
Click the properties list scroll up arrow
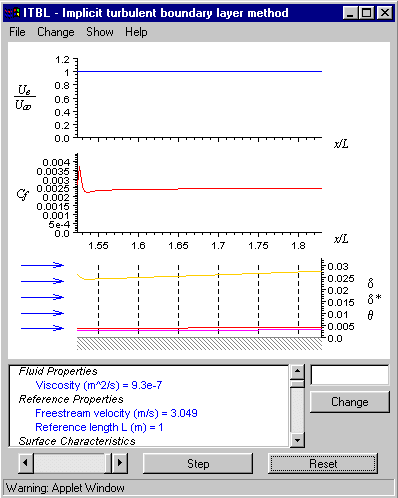(297, 372)
